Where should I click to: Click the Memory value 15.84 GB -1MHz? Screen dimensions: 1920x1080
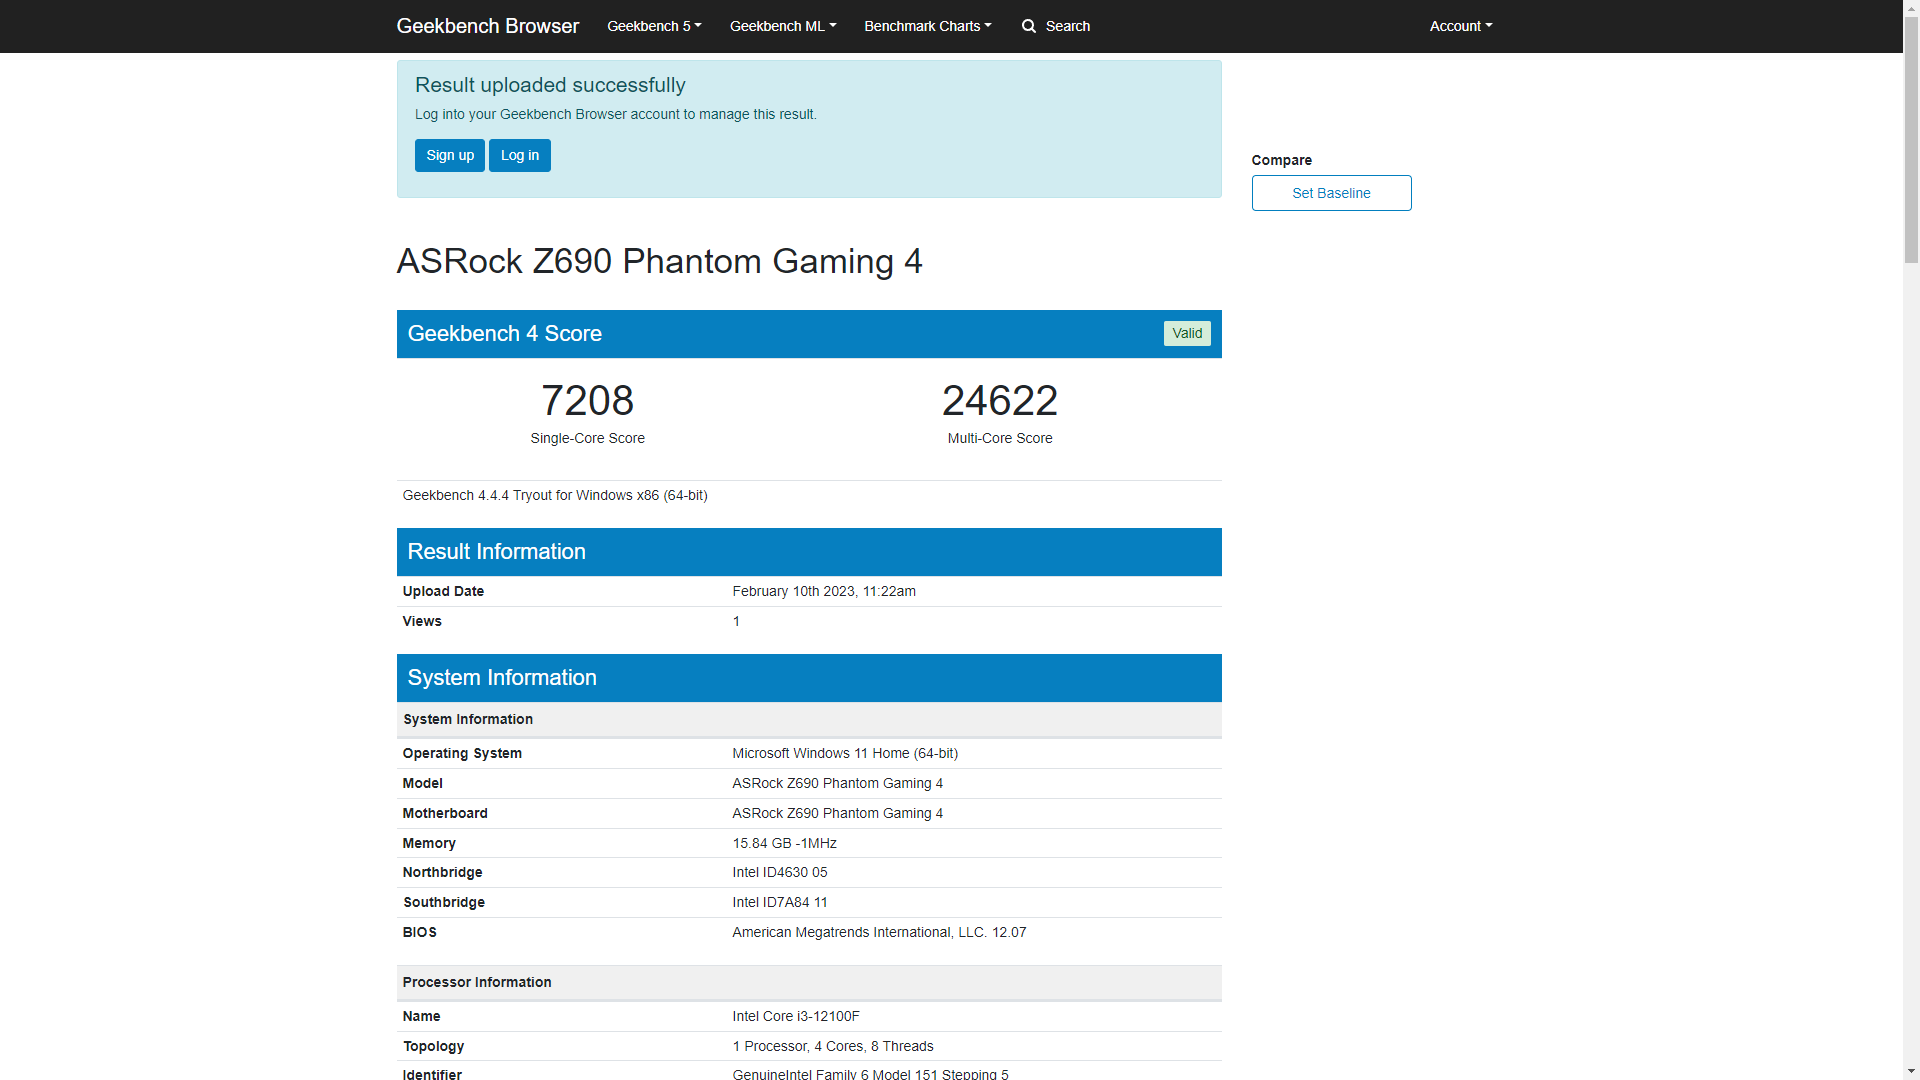[x=785, y=843]
